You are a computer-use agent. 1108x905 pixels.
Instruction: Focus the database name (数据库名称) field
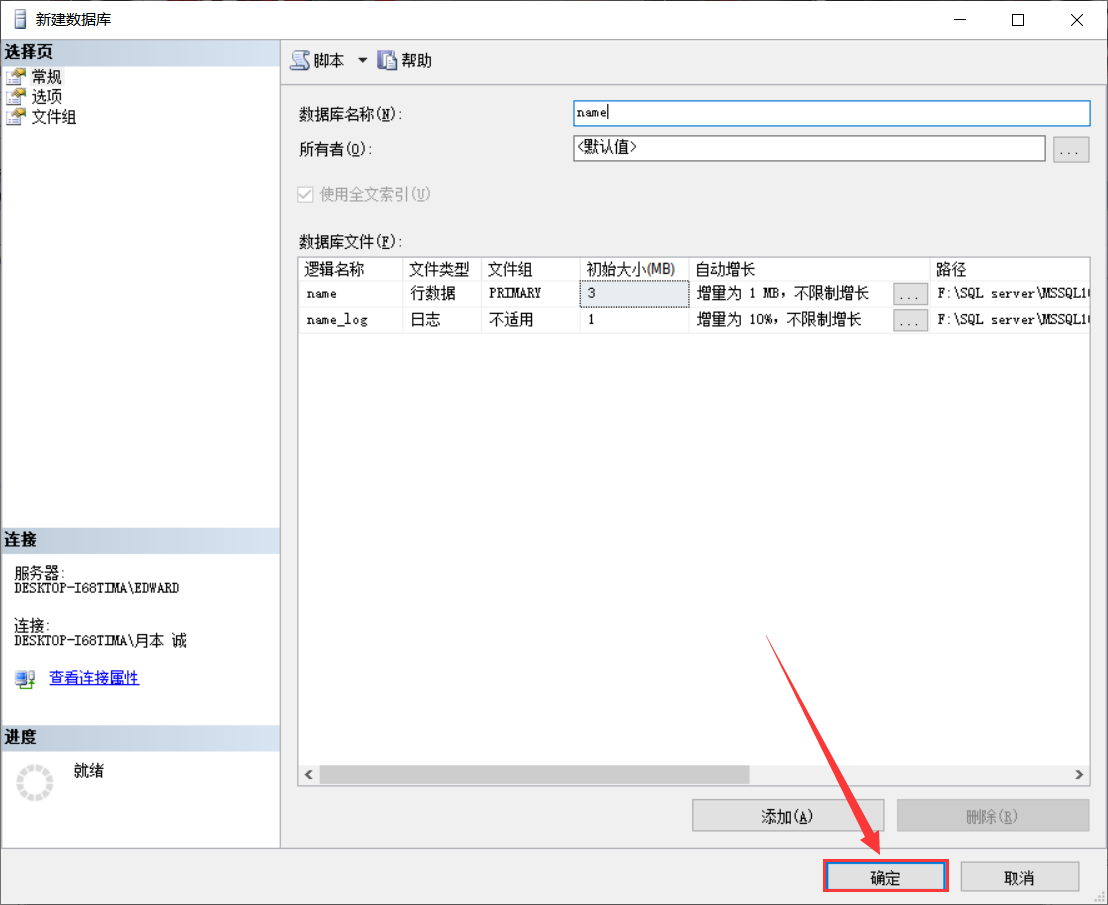831,113
